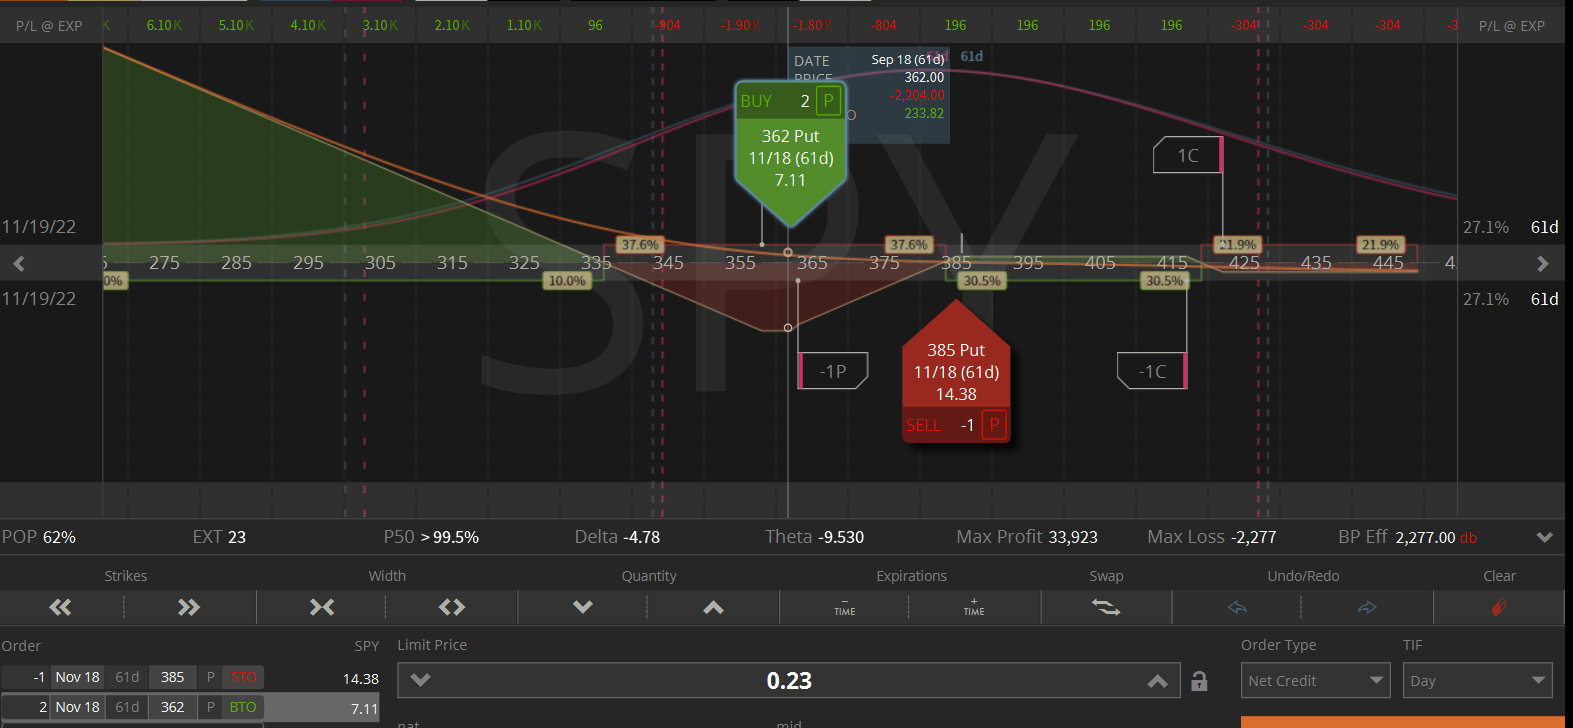Click the left P/L @ EXP label
This screenshot has width=1573, height=728.
[x=49, y=26]
